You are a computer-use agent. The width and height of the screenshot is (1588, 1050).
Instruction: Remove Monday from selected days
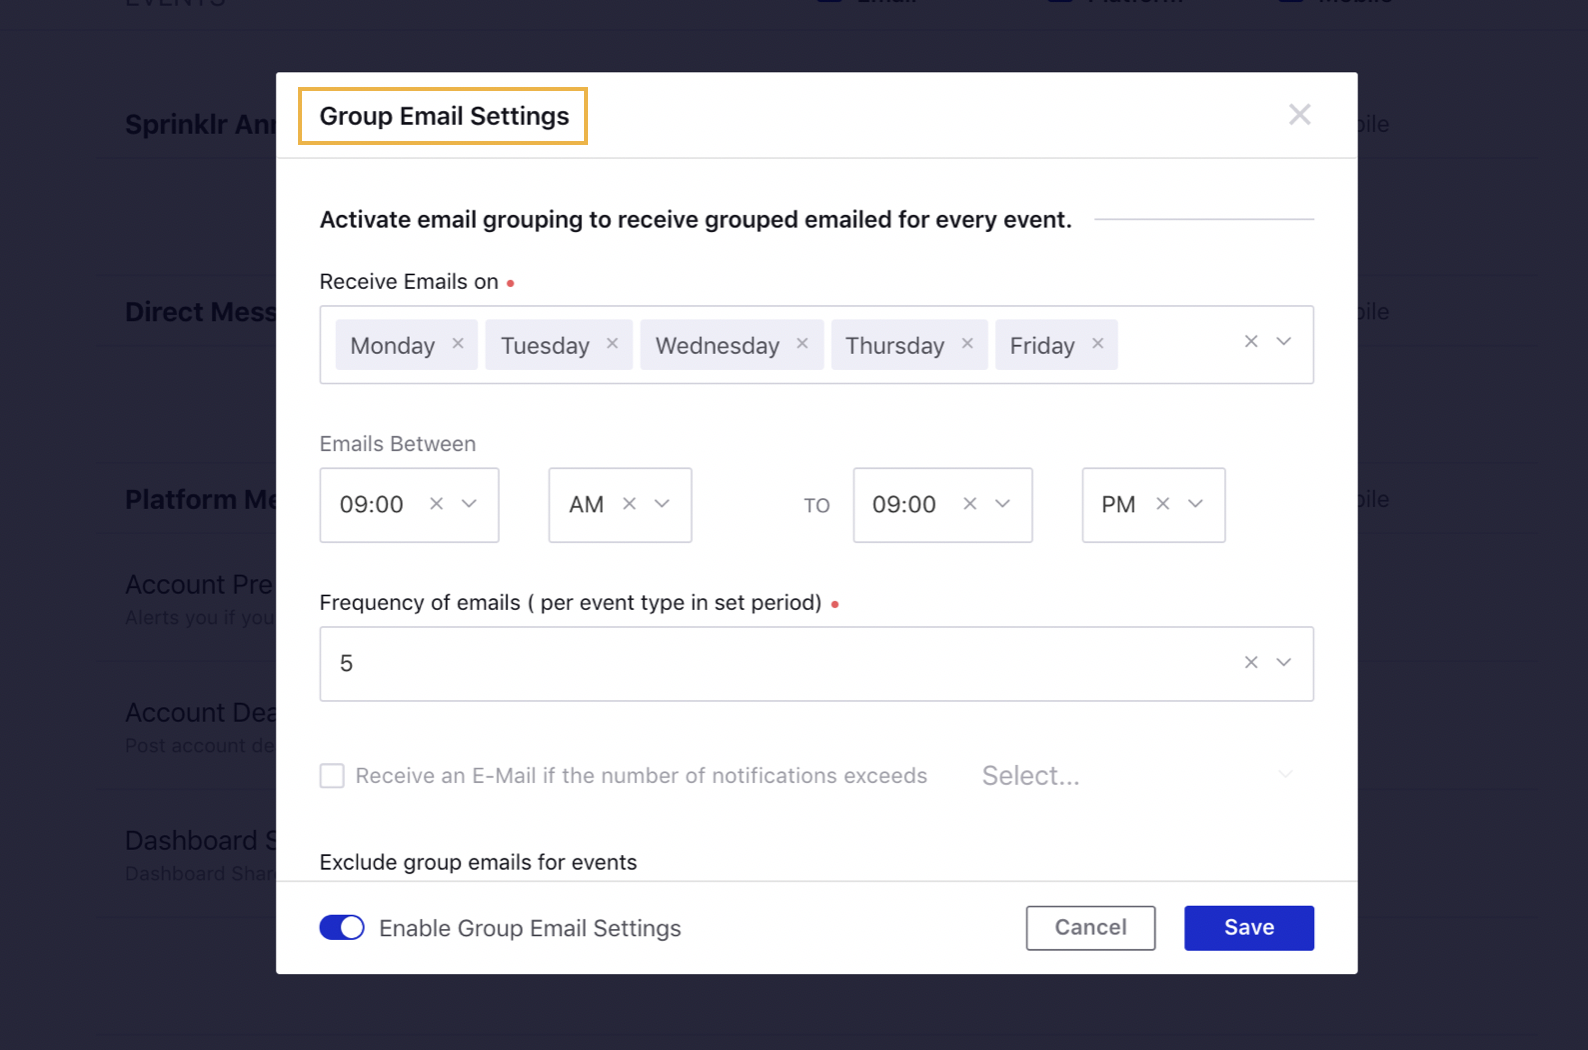coord(458,343)
